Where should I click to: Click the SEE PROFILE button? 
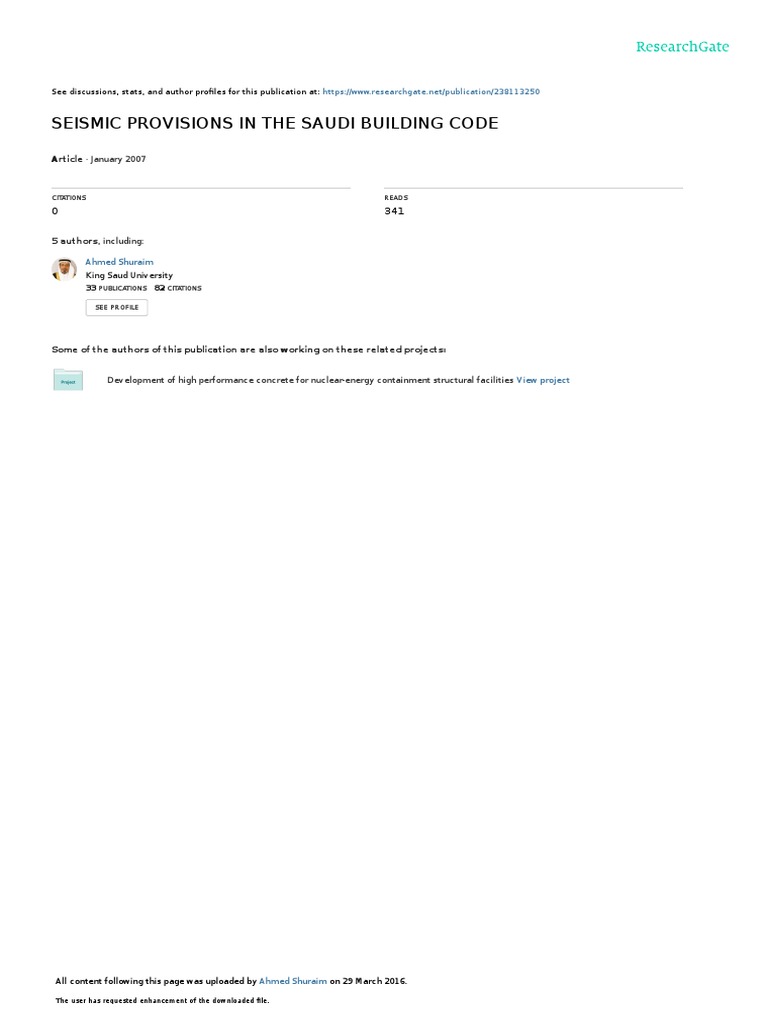pyautogui.click(x=117, y=308)
